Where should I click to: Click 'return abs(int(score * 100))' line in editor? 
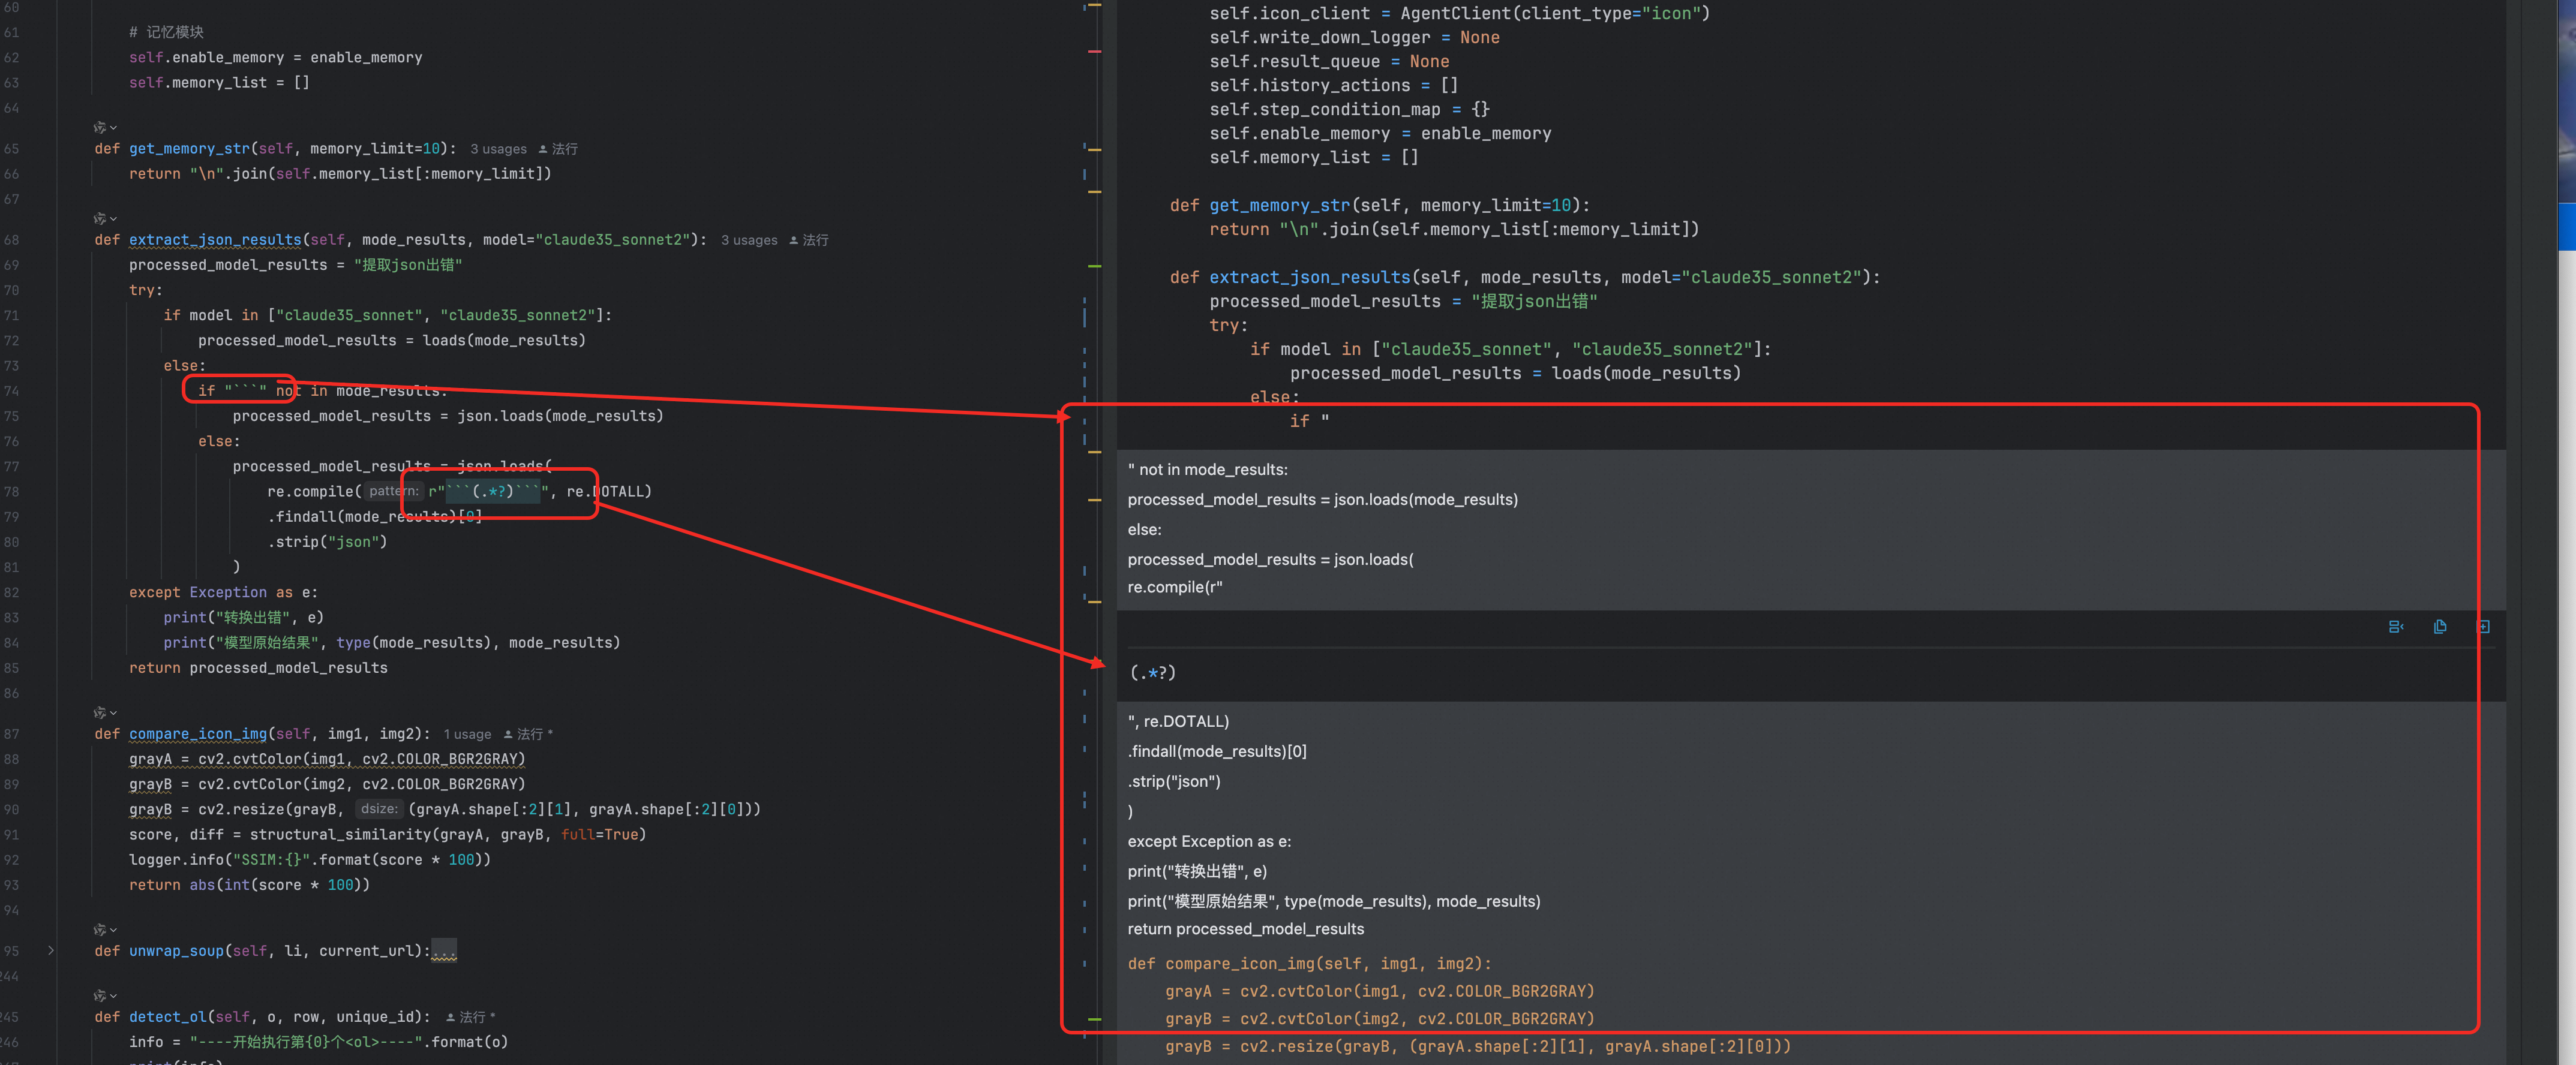click(x=249, y=885)
